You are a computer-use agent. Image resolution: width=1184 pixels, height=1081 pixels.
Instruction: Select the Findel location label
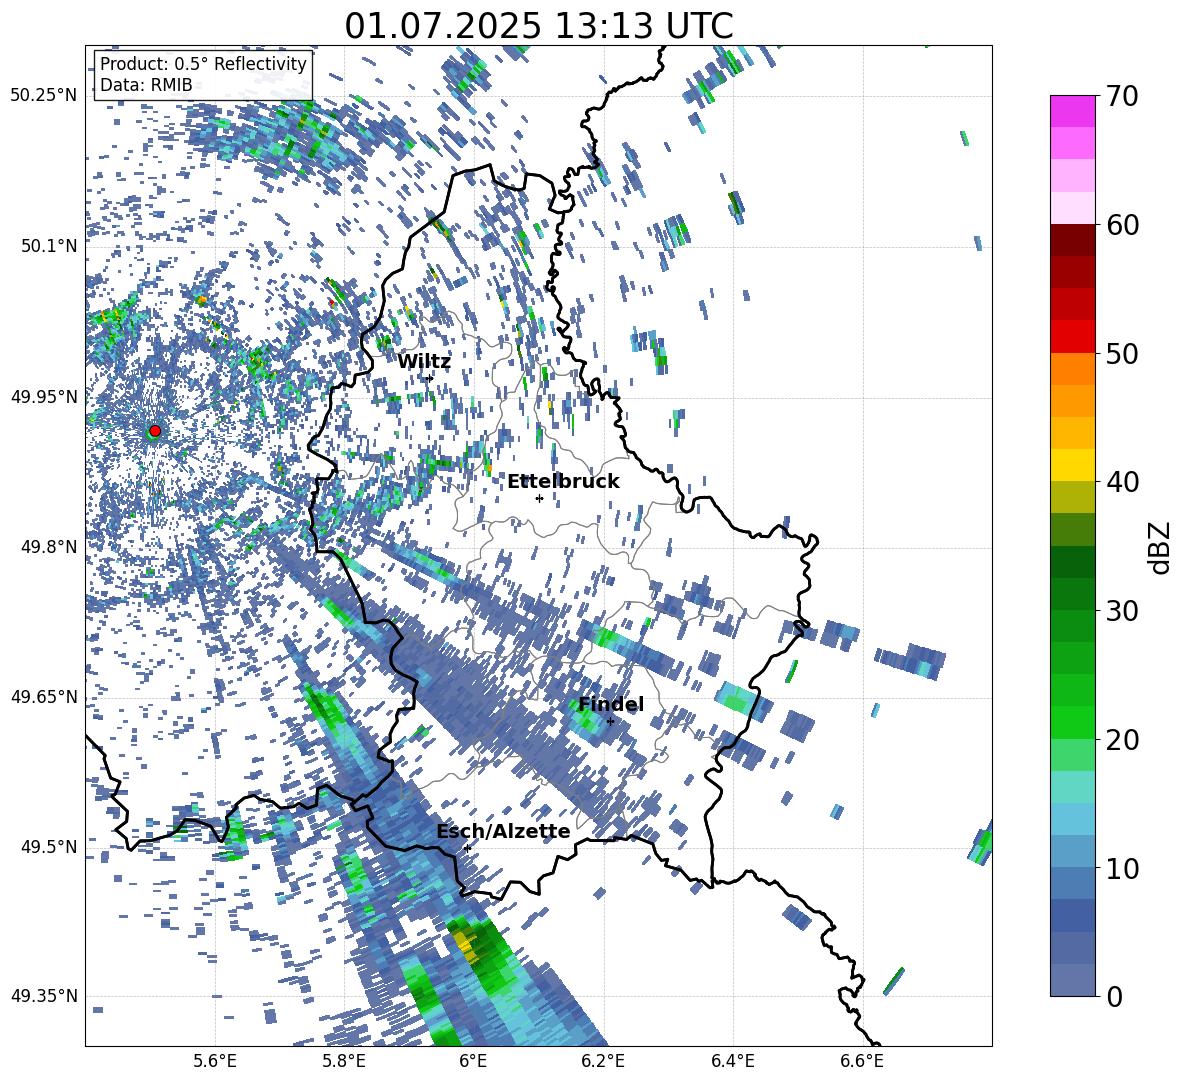611,704
